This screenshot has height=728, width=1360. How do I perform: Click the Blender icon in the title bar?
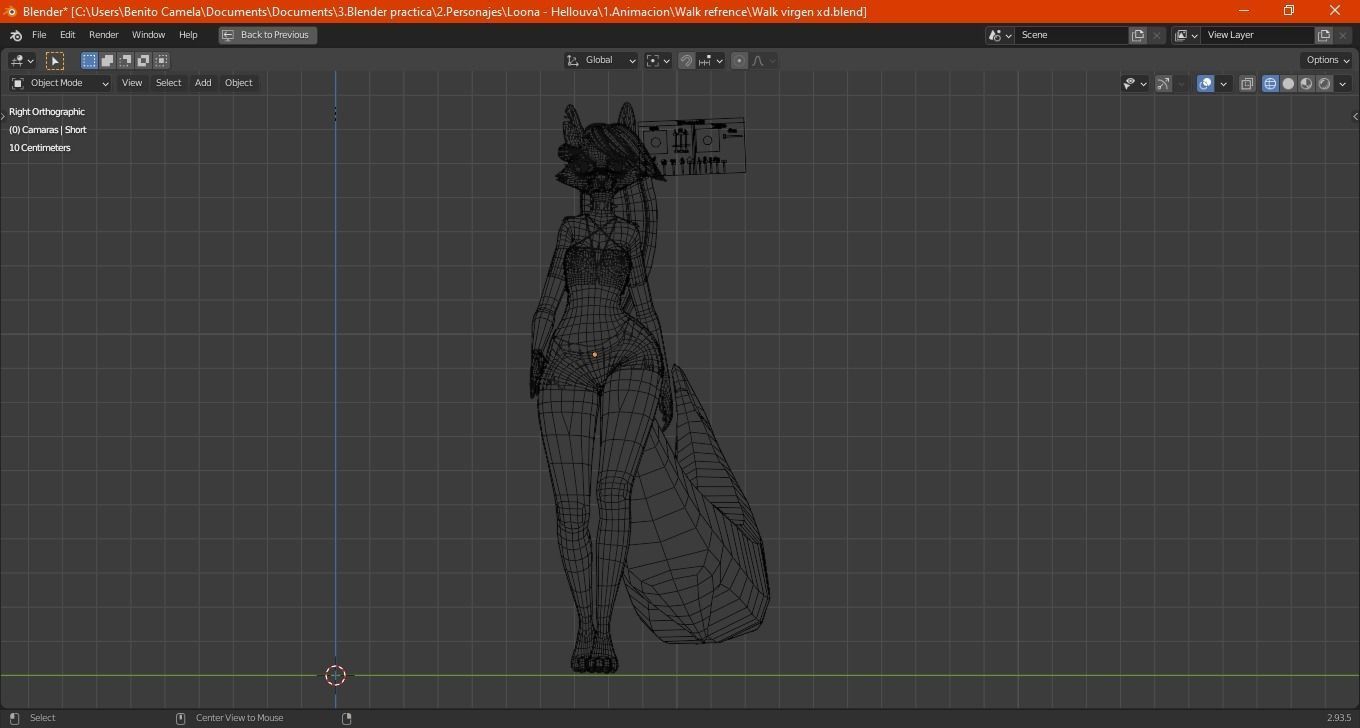coord(10,11)
